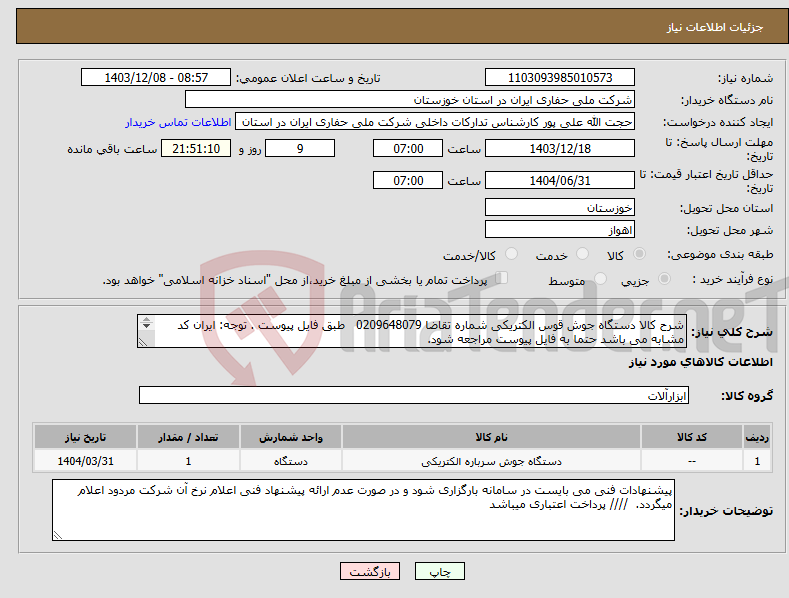Select the کالا radio button
This screenshot has width=789, height=598.
(639, 254)
